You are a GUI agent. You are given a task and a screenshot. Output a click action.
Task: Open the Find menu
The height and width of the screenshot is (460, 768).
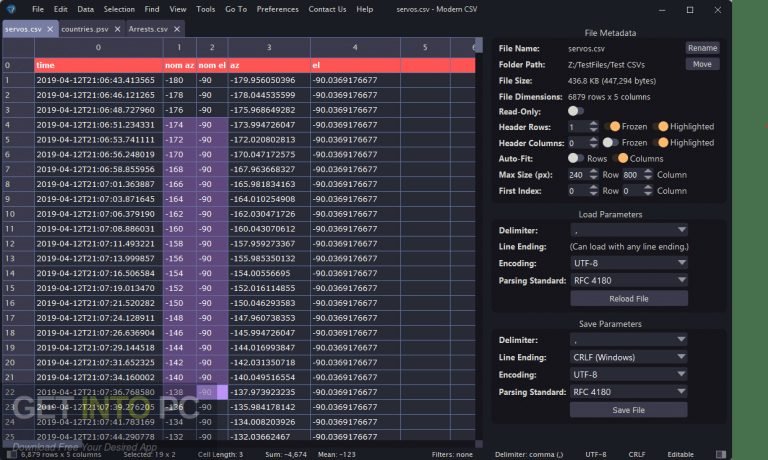pos(152,9)
